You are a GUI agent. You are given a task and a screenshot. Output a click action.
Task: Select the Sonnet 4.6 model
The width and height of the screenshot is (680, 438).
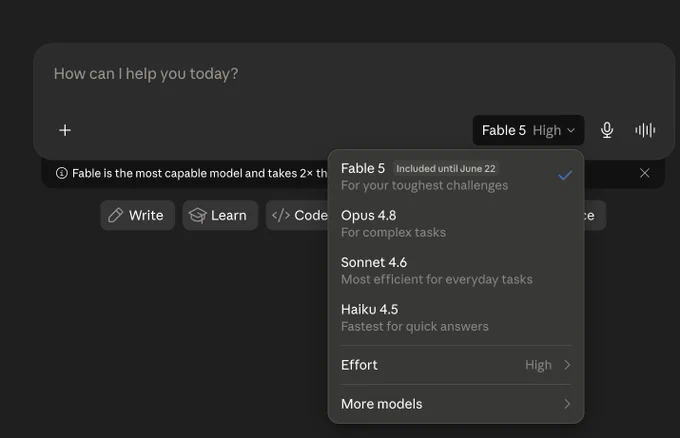pyautogui.click(x=456, y=271)
